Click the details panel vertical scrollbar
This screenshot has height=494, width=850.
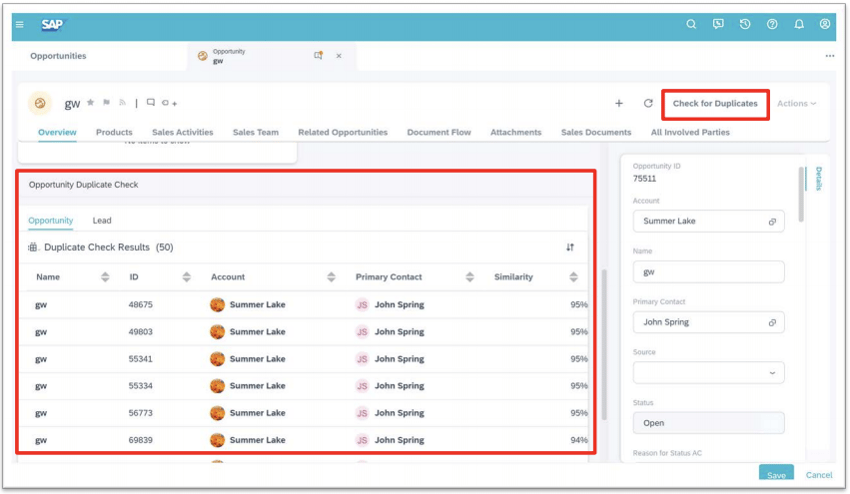point(801,195)
